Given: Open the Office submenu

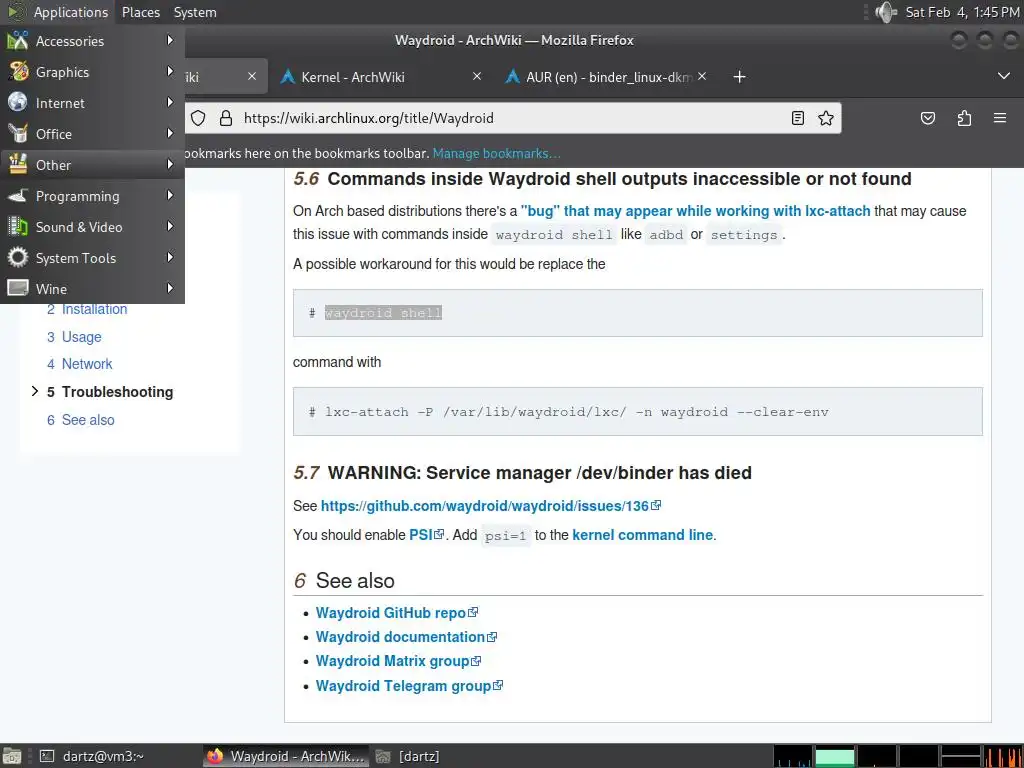Looking at the screenshot, I should (92, 134).
